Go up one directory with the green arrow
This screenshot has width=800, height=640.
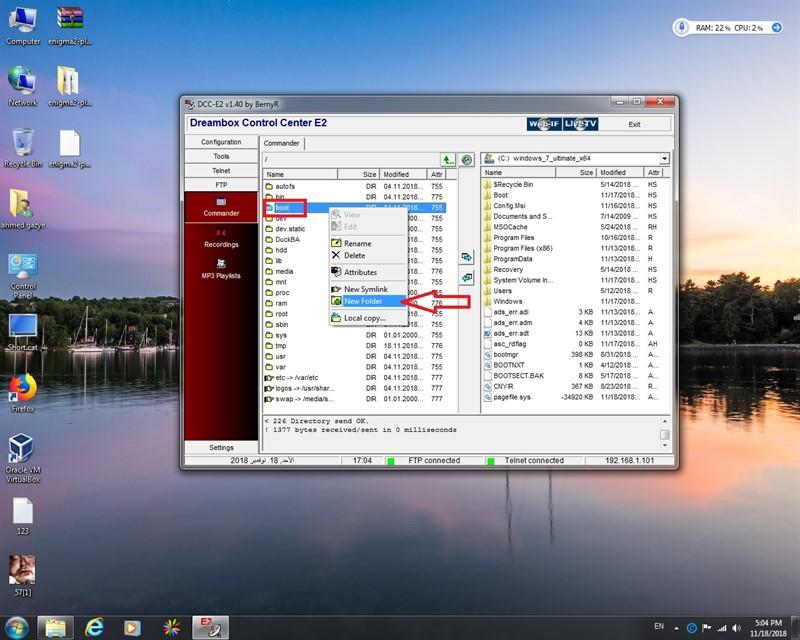pos(447,160)
